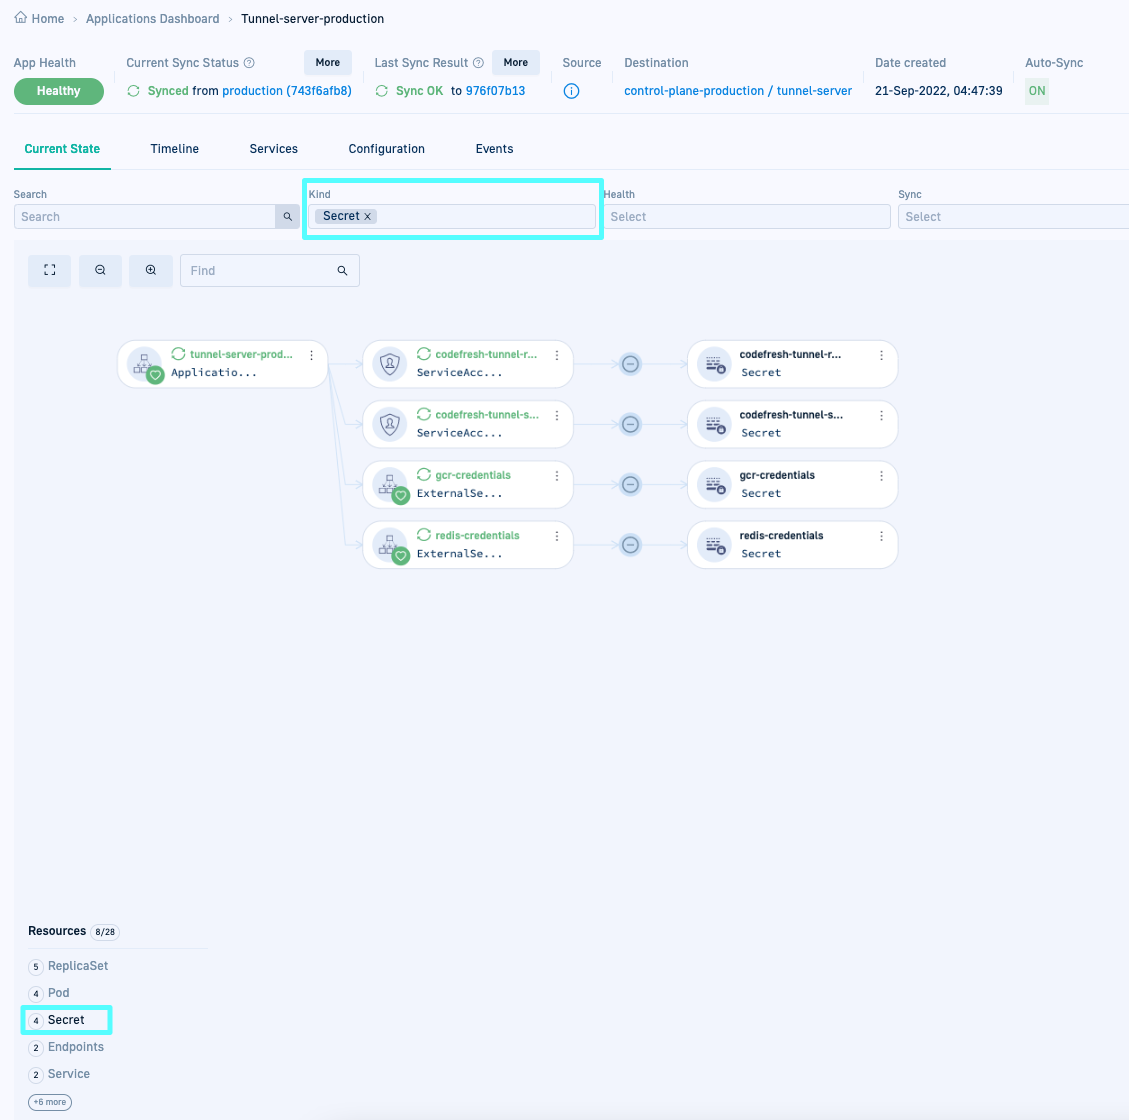Open the Sync filter dropdown
The height and width of the screenshot is (1120, 1129).
[x=1012, y=217]
